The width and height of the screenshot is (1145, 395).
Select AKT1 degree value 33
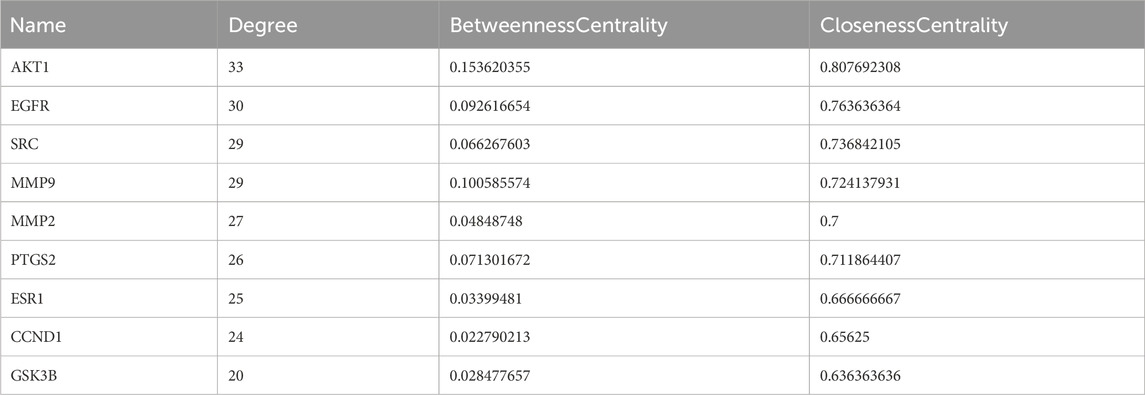coord(236,67)
